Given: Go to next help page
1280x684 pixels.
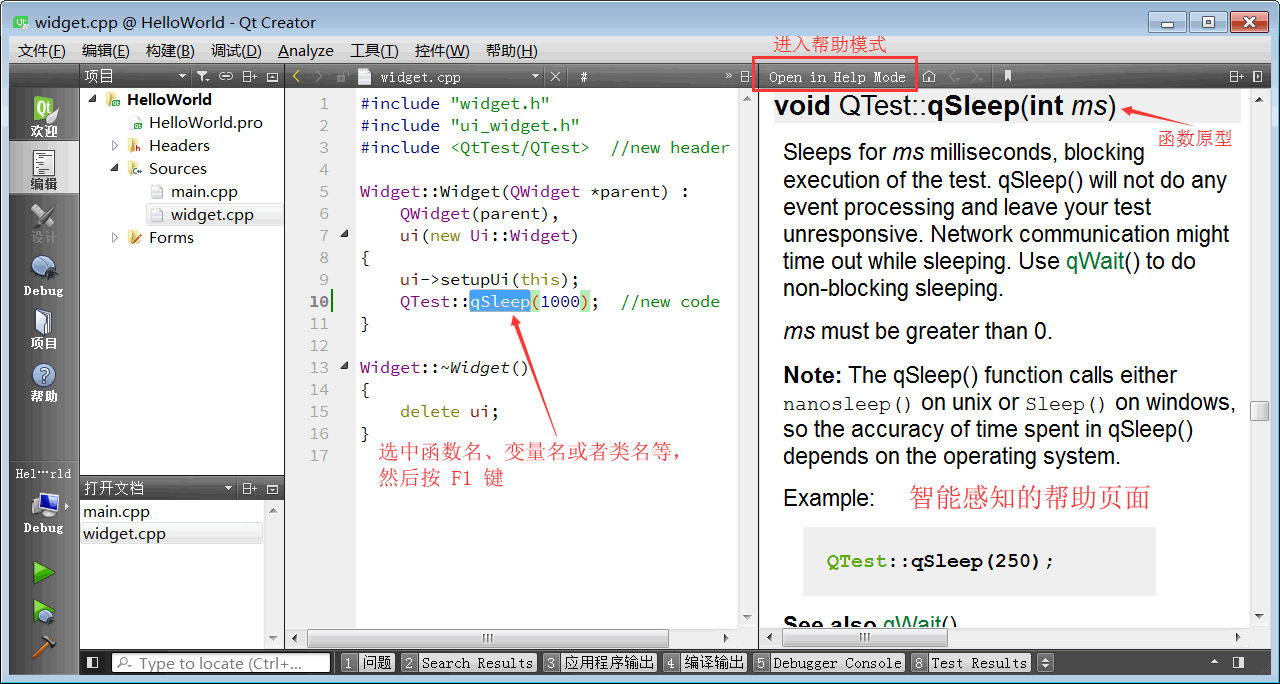Looking at the screenshot, I should pos(977,76).
